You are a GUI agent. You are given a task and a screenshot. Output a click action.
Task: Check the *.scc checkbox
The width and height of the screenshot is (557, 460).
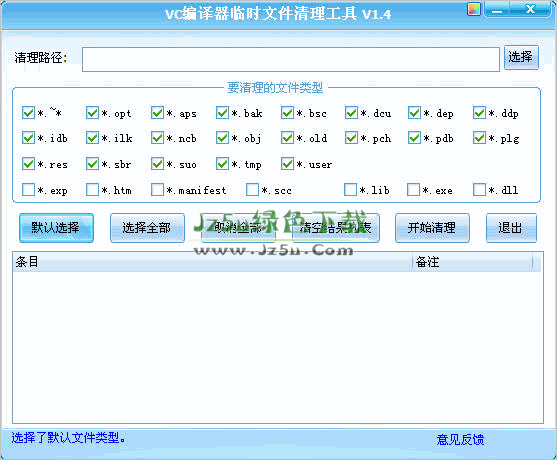click(252, 190)
